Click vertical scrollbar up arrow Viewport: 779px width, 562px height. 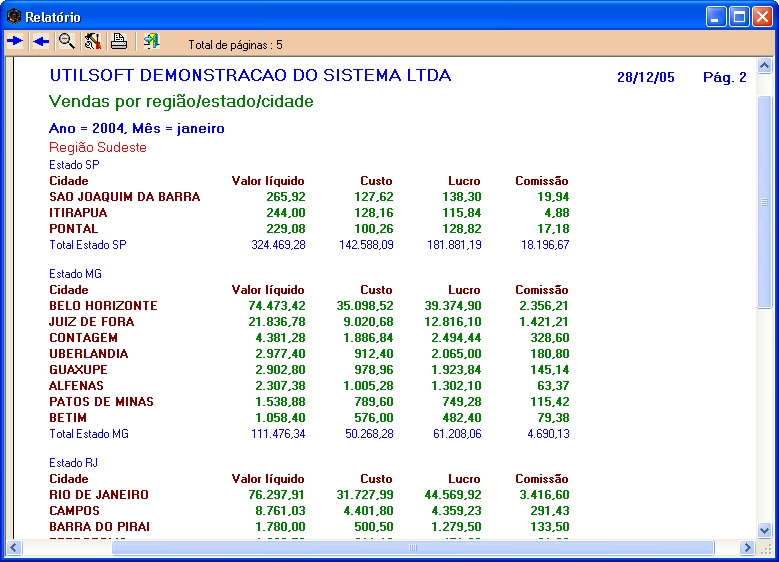coord(765,65)
